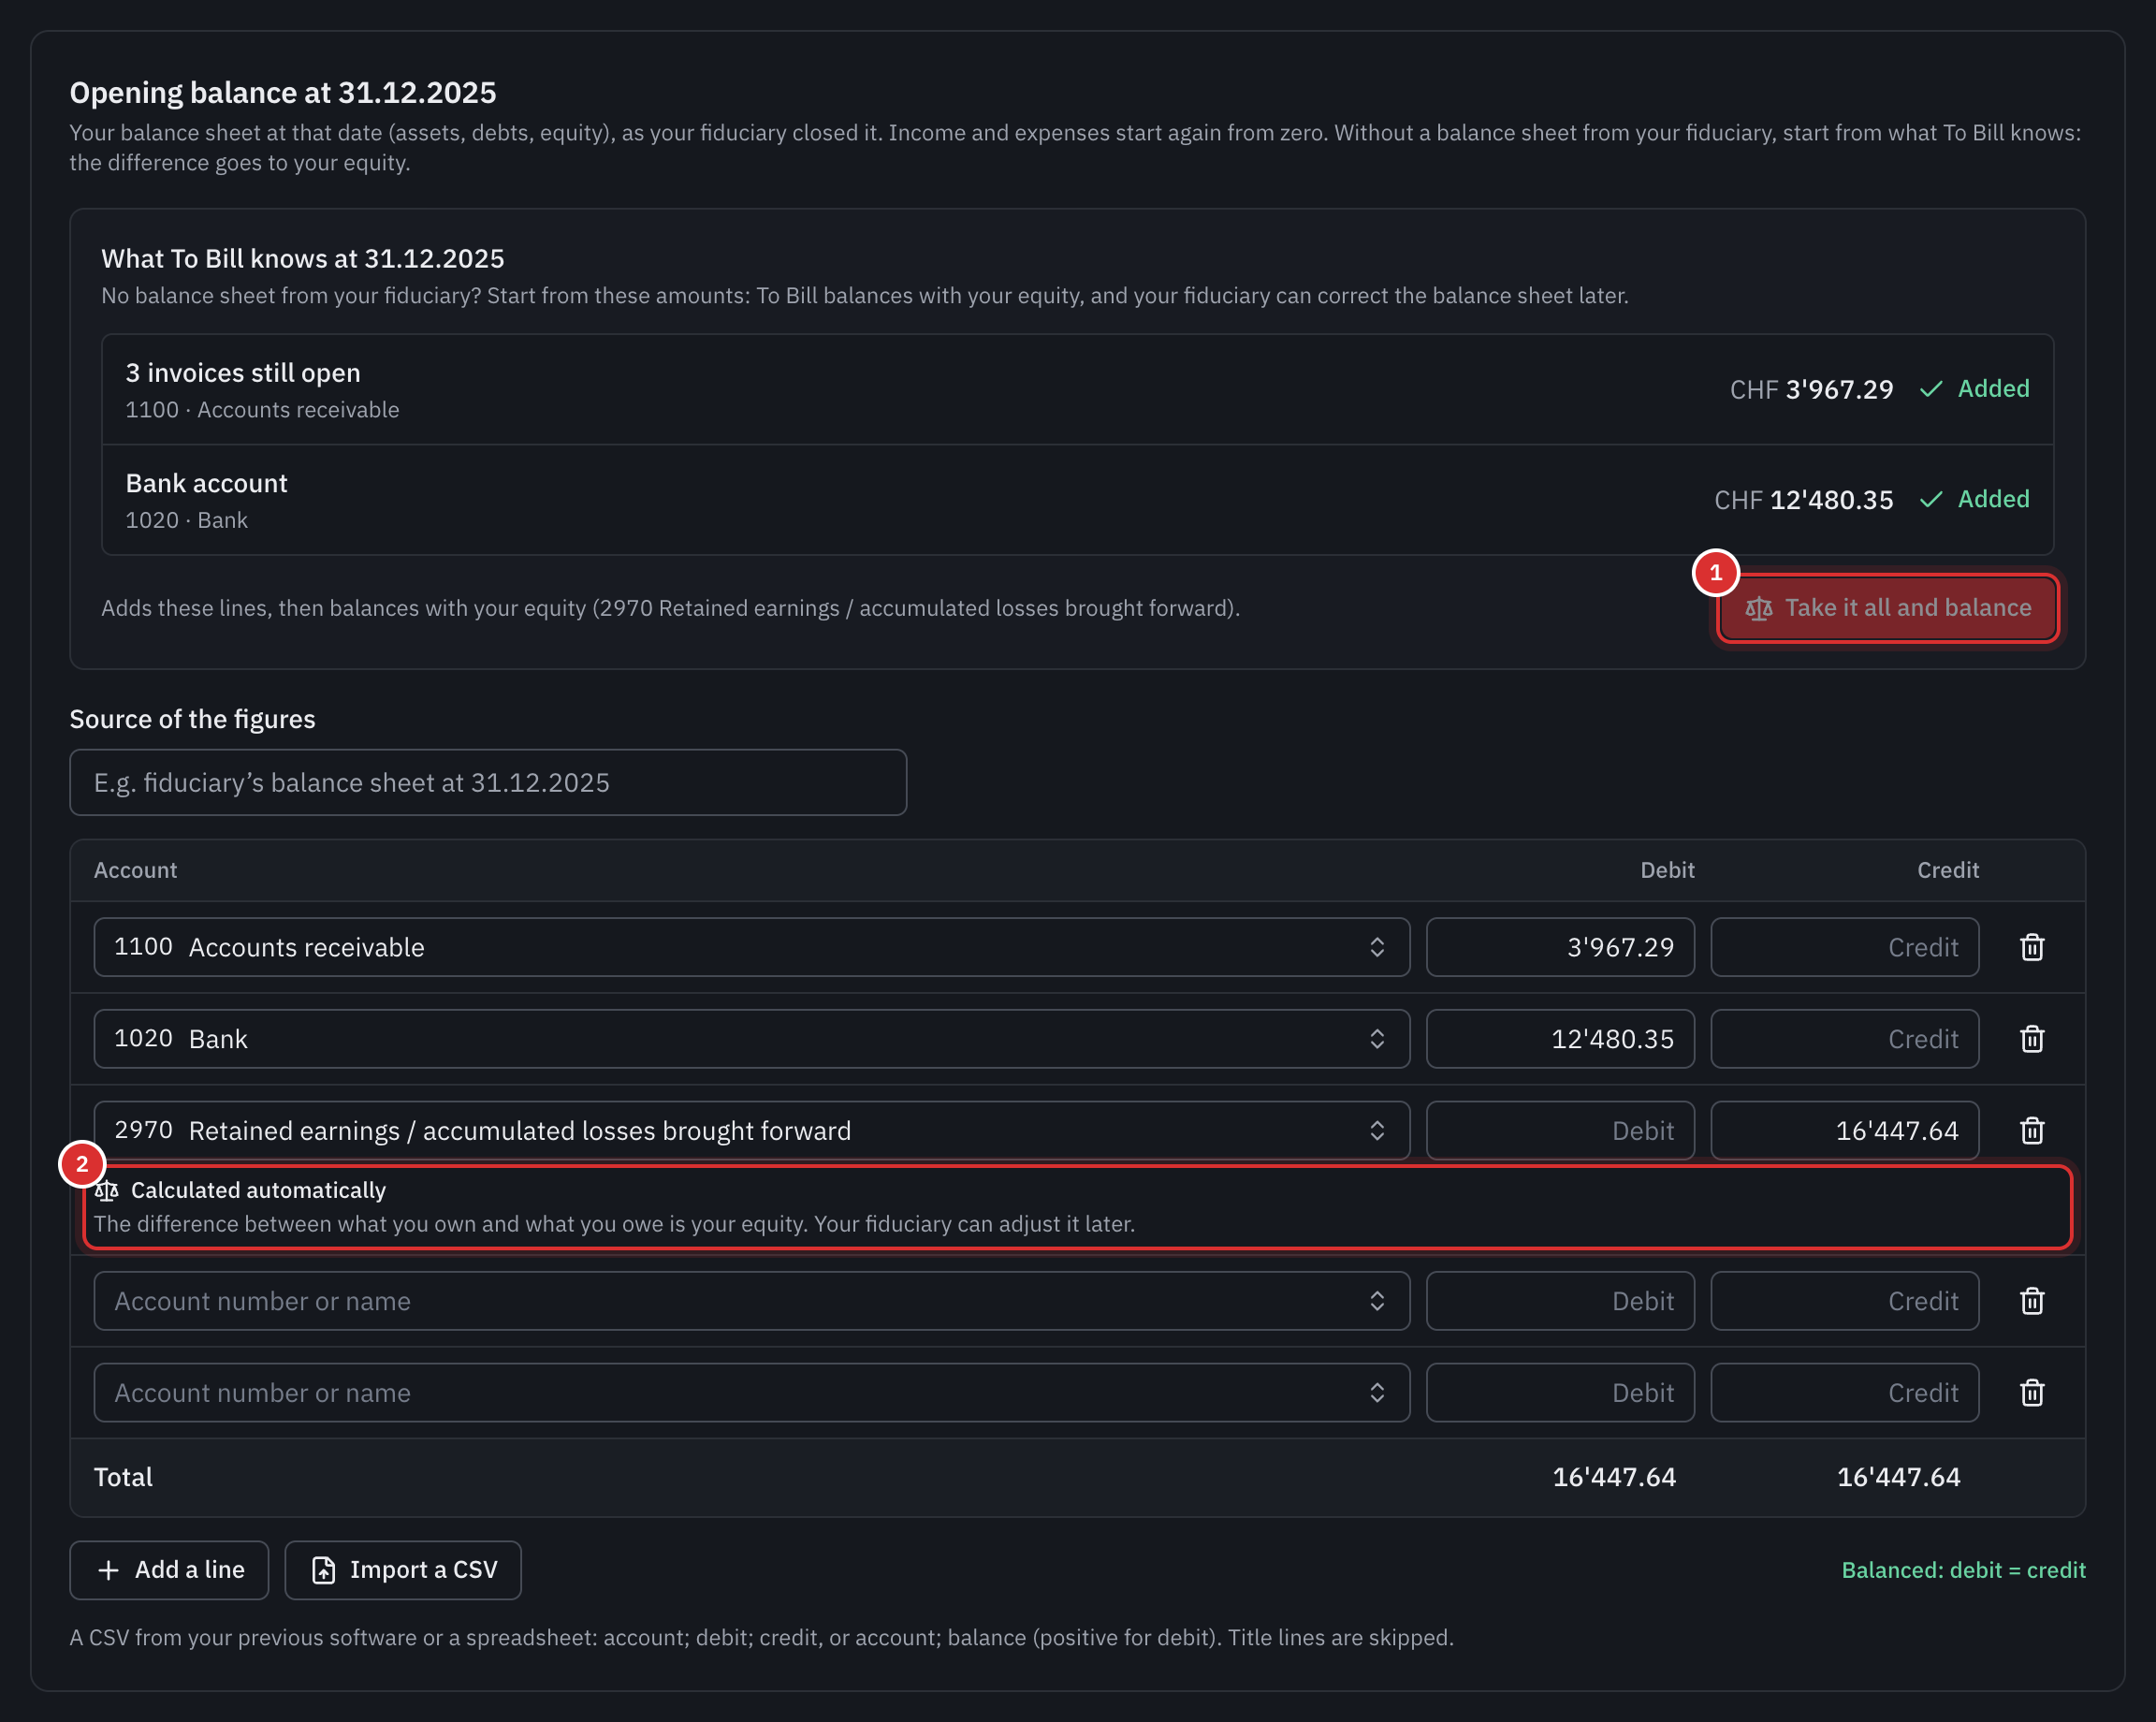
Task: Delete the first empty account line
Action: (2031, 1301)
